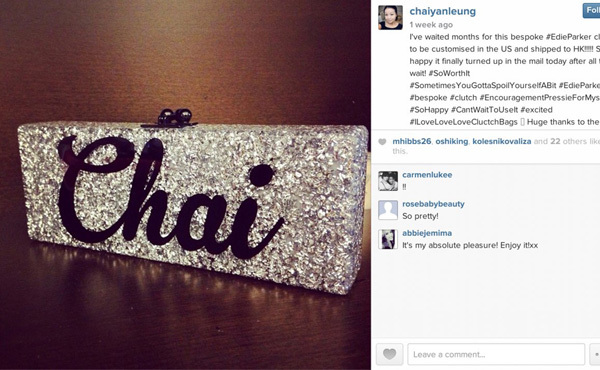Image resolution: width=600 pixels, height=370 pixels.
Task: Open chaiyanleung's profile avatar
Action: pyautogui.click(x=390, y=18)
